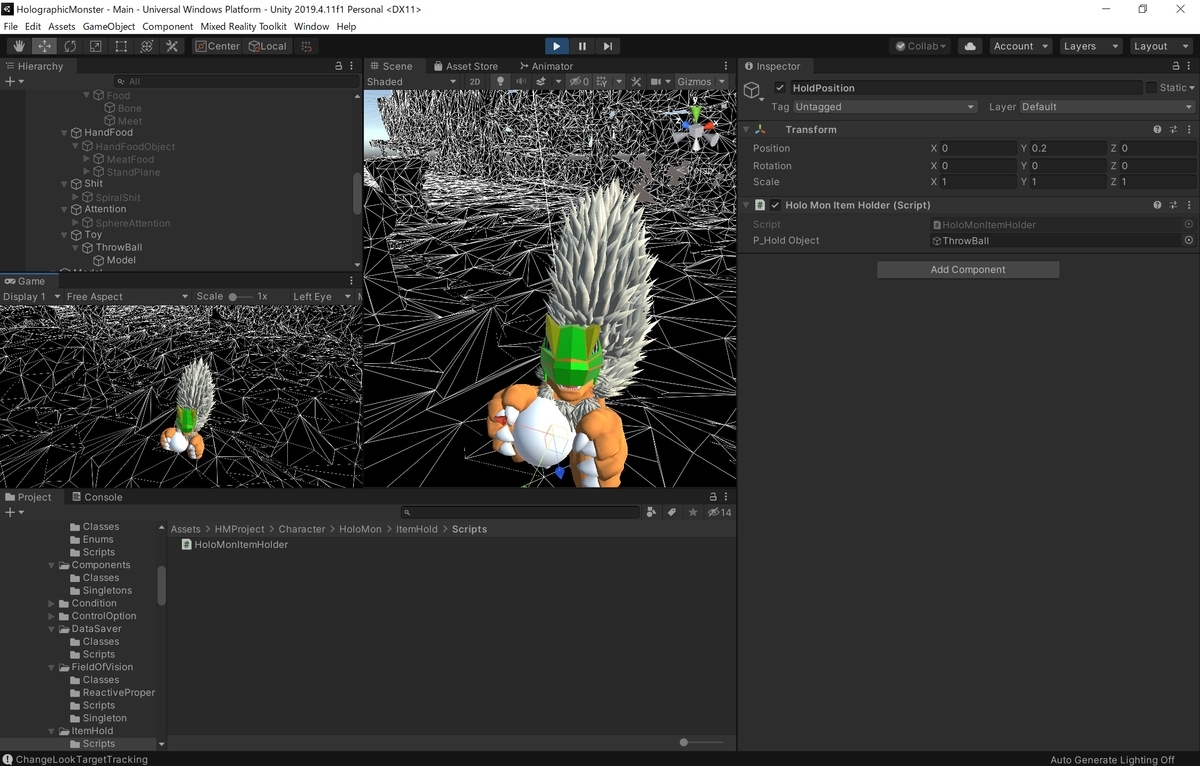Filter Project by label icon

pyautogui.click(x=672, y=512)
